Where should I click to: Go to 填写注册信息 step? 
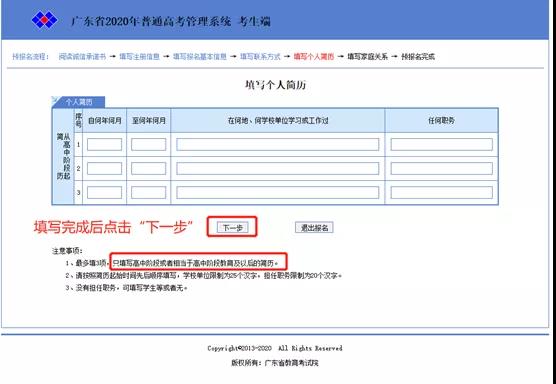tap(139, 57)
